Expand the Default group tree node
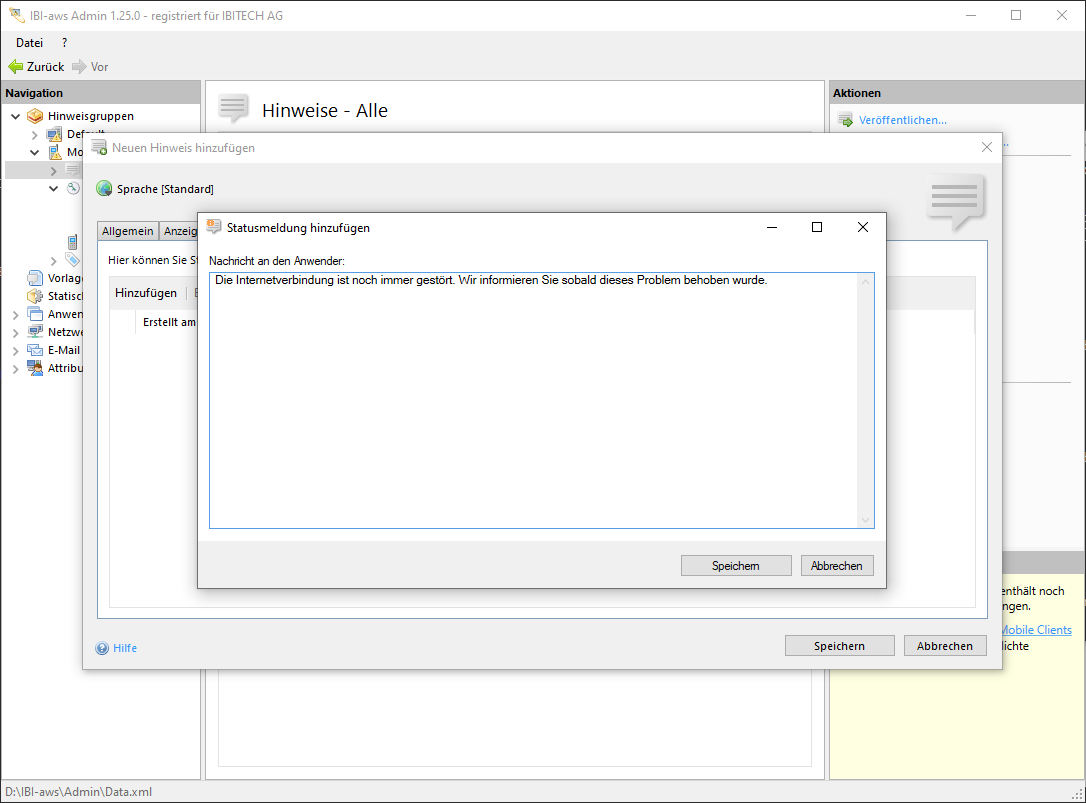Viewport: 1086px width, 803px height. coord(34,134)
